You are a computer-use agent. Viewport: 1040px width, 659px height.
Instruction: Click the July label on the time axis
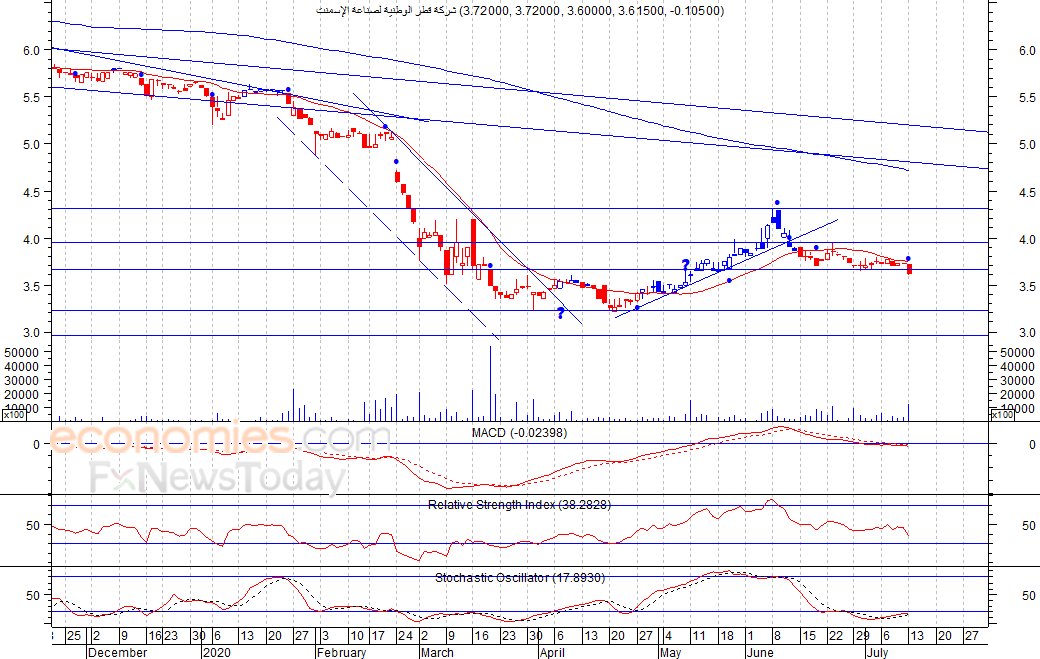[x=876, y=651]
